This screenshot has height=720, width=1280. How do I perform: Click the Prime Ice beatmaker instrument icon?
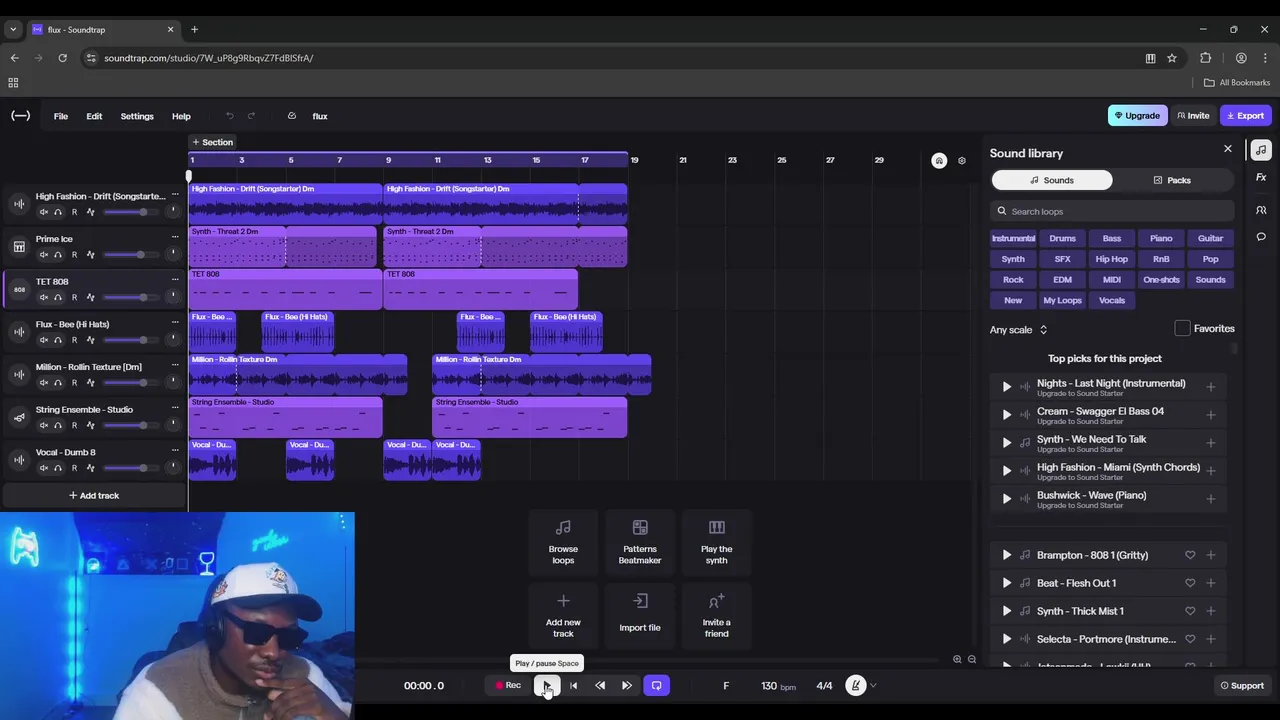point(19,246)
